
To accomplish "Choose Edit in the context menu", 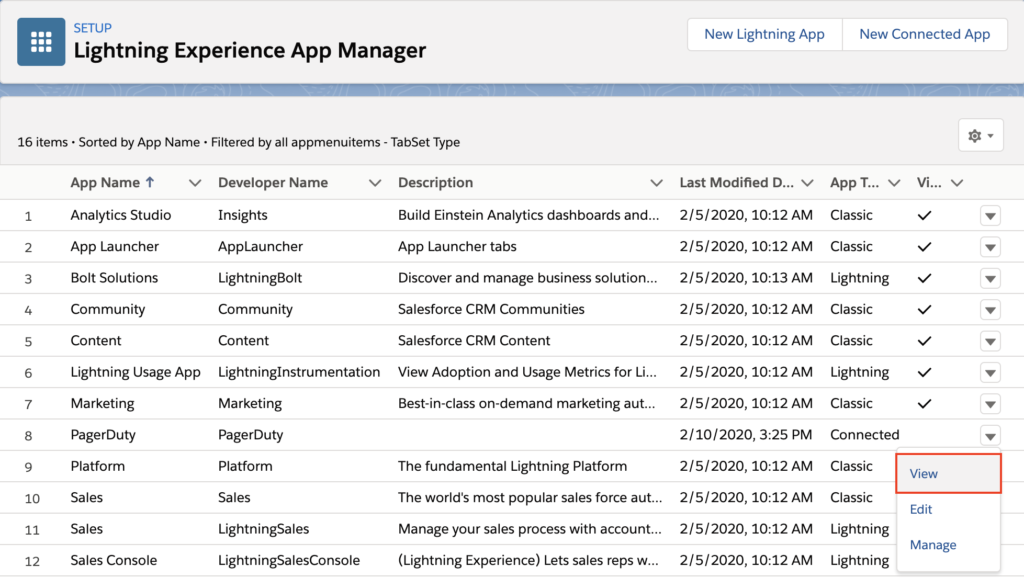I will tap(923, 509).
